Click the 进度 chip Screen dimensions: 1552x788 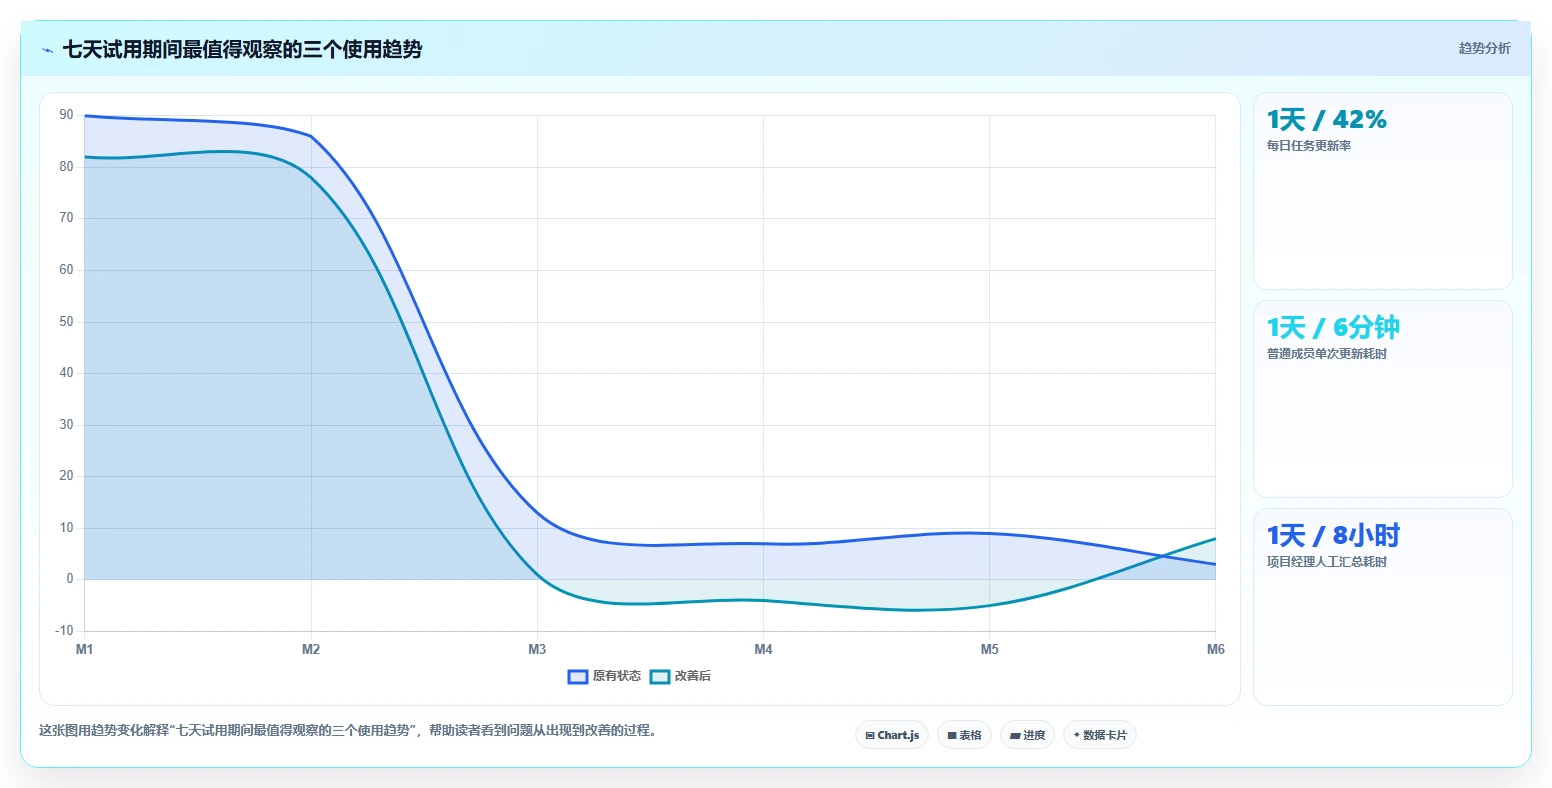(x=1027, y=735)
